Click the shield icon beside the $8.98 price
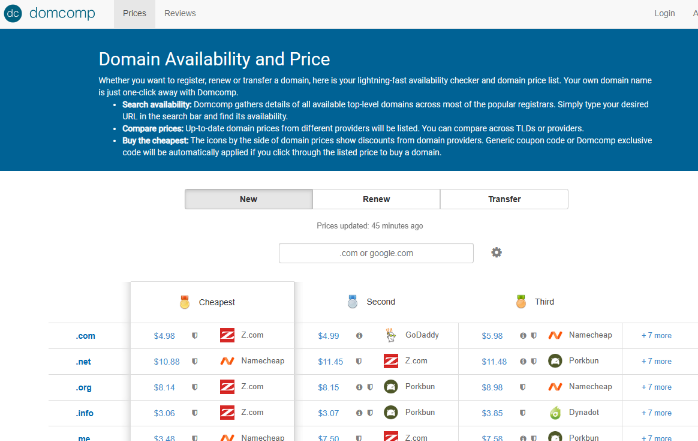698x441 pixels. point(523,387)
